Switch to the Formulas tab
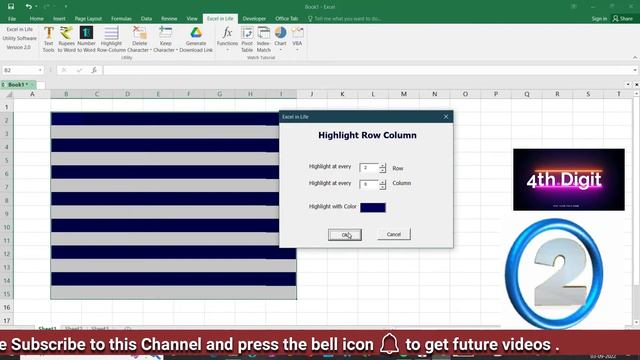This screenshot has height=360, width=640. [x=121, y=19]
